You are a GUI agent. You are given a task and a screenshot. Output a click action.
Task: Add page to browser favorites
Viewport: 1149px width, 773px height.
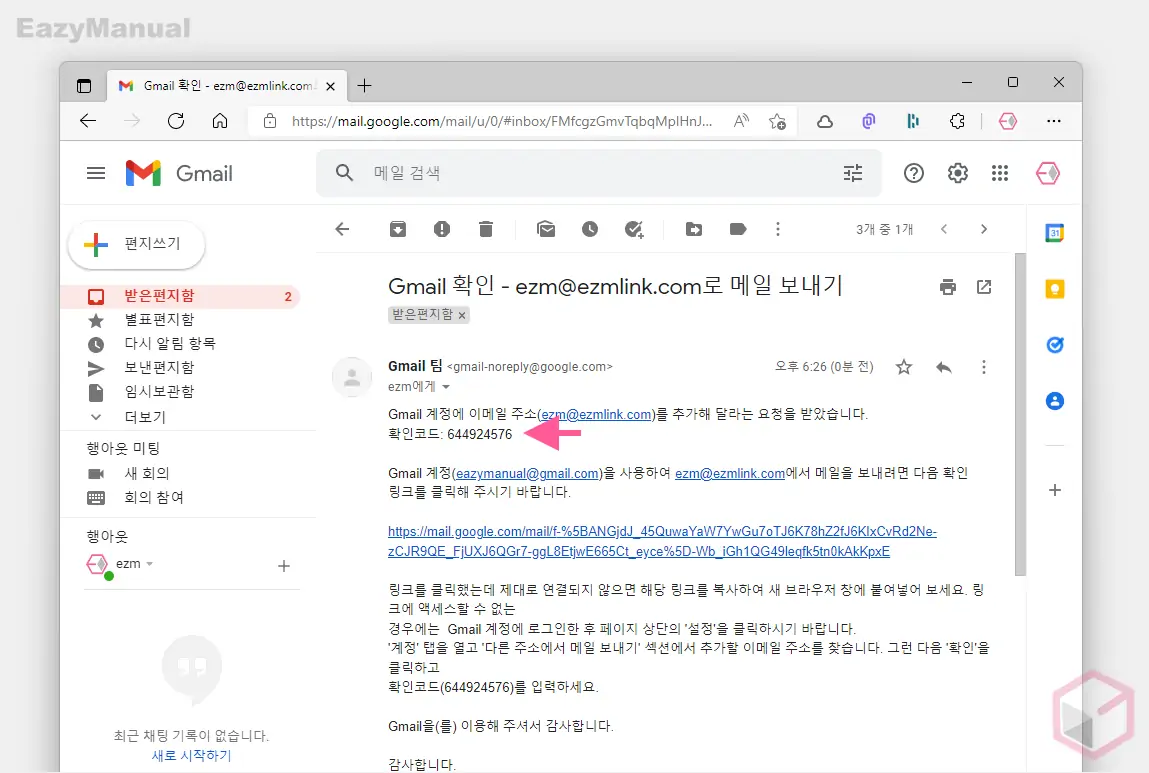click(x=777, y=121)
